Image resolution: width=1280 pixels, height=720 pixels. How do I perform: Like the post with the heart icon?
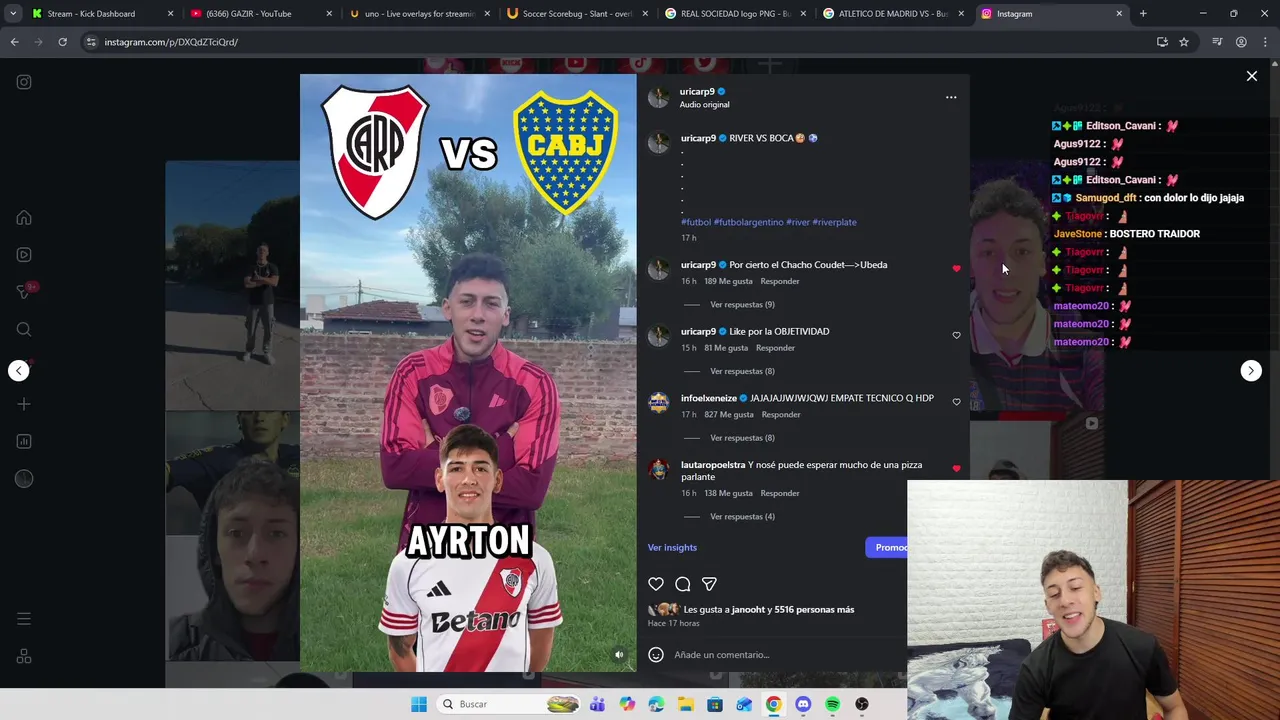[x=656, y=584]
